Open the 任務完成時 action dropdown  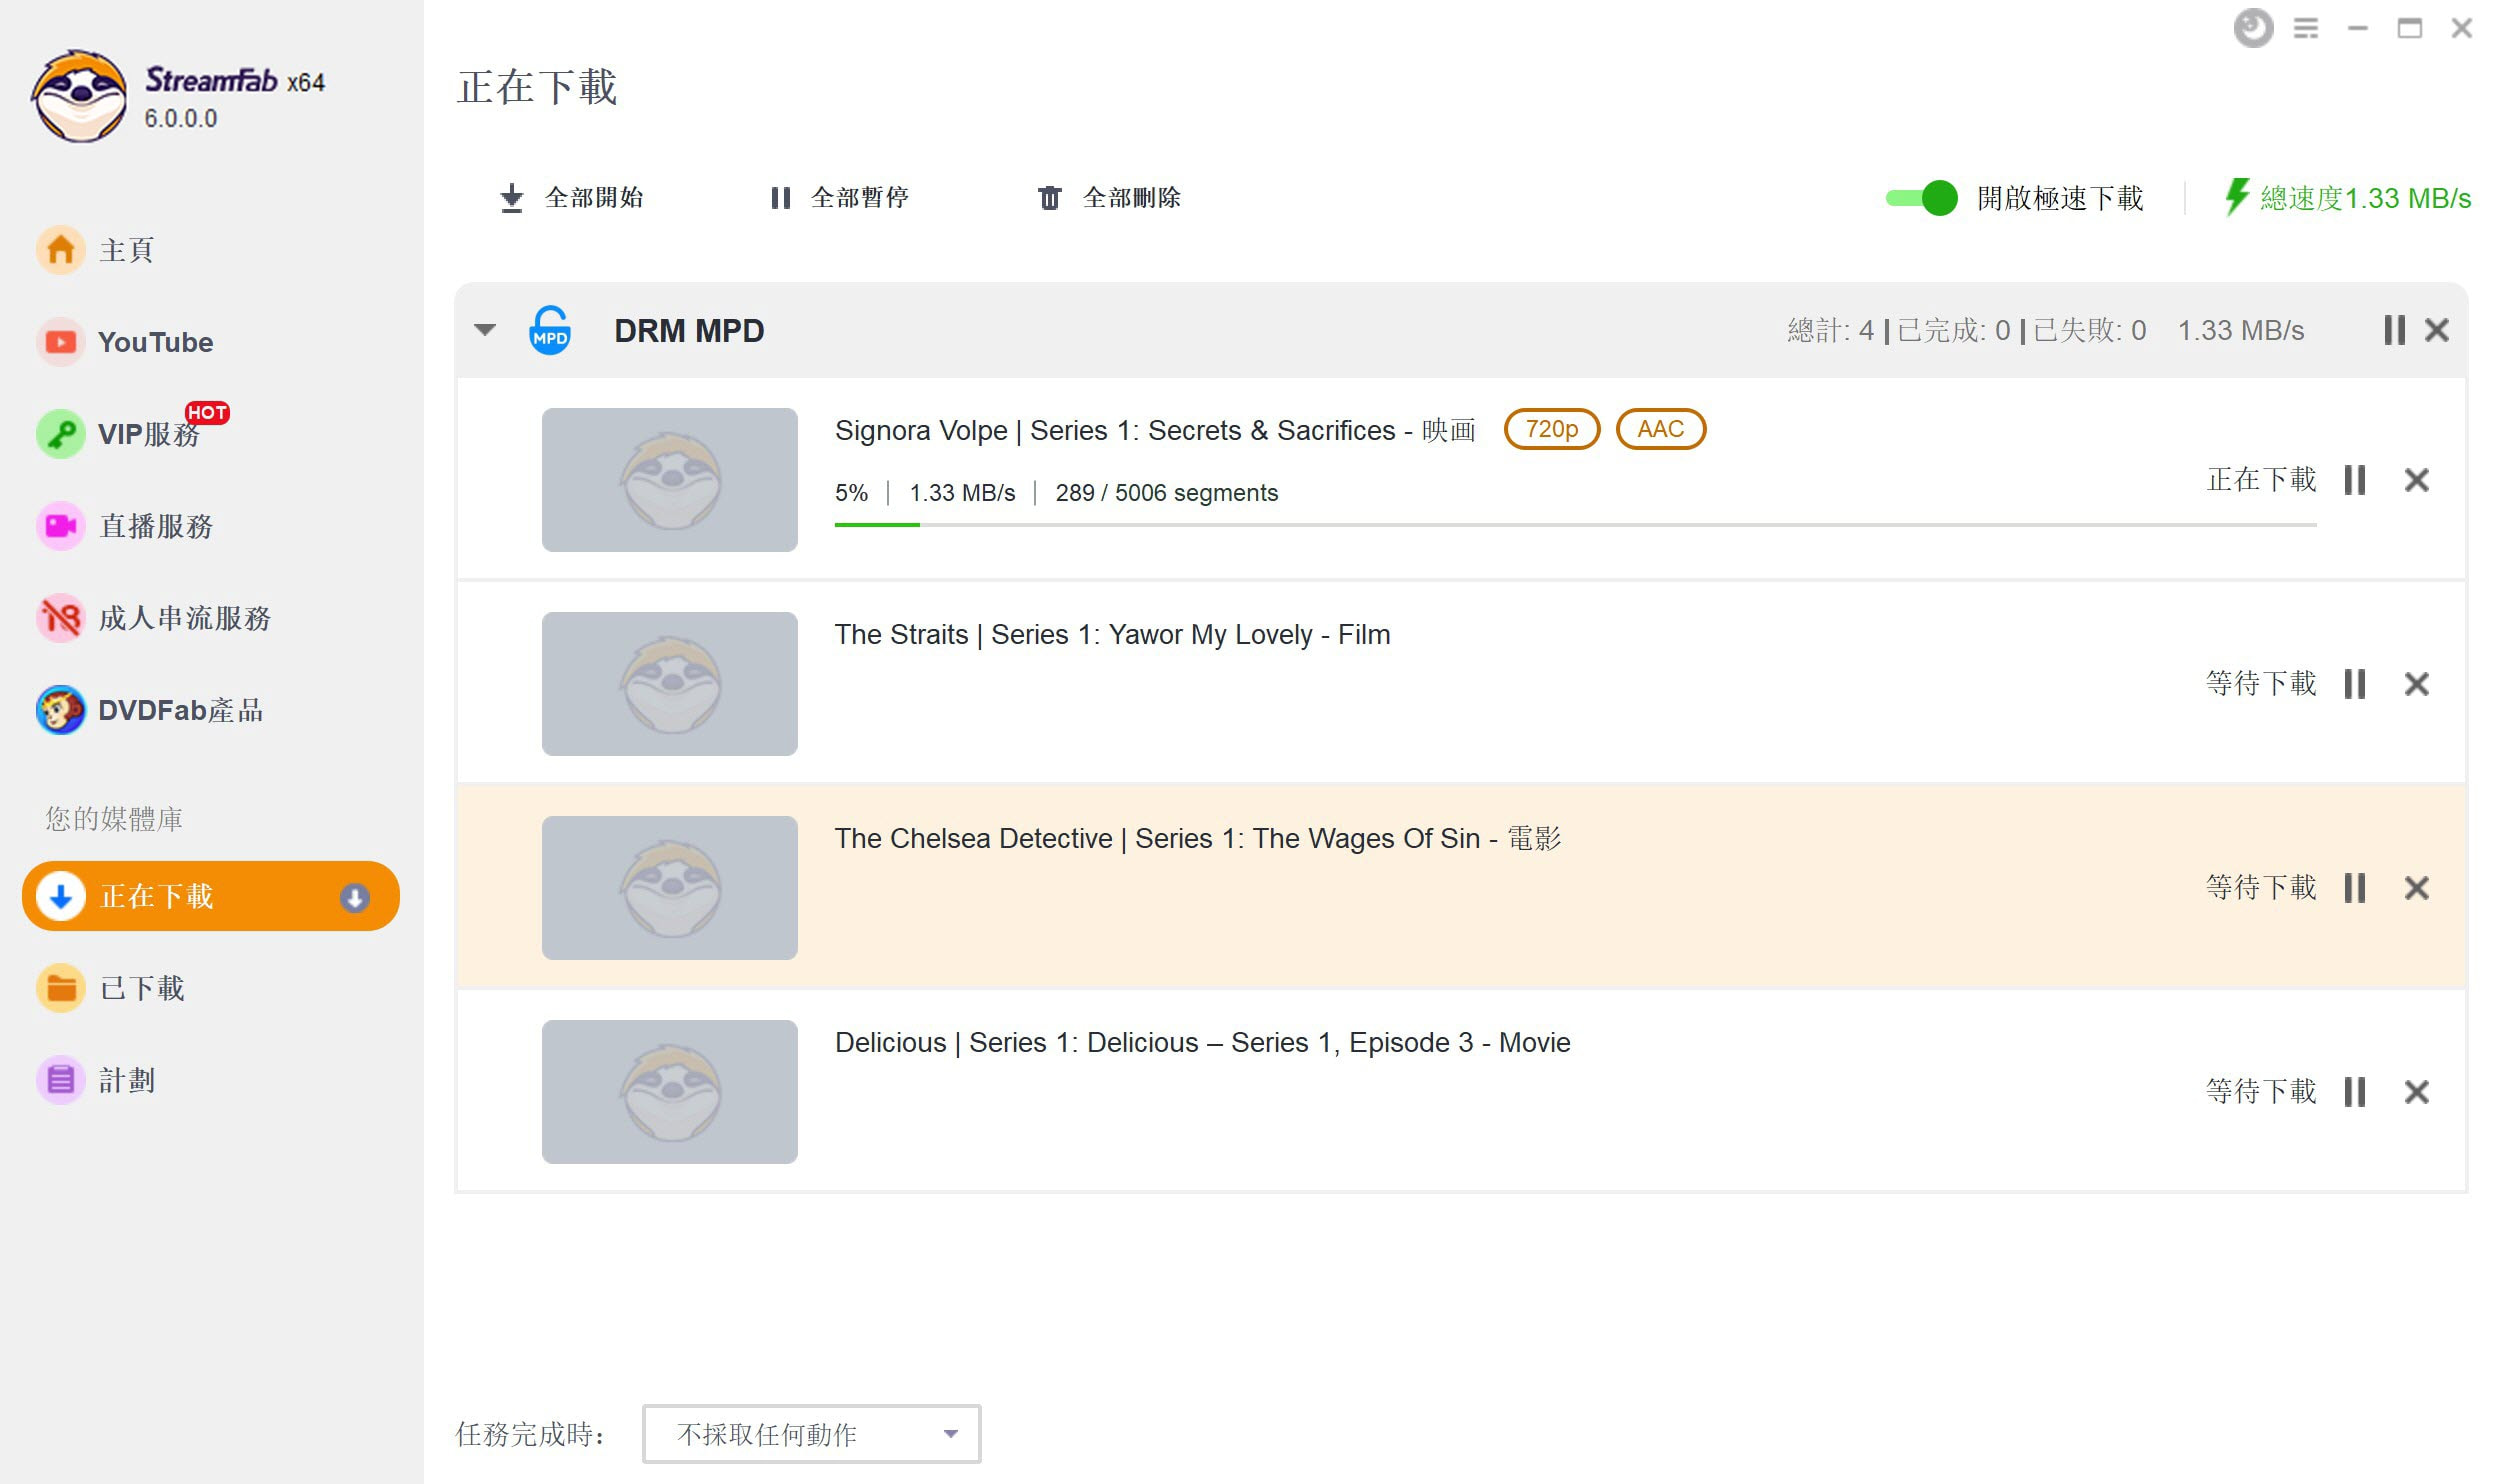pos(811,1434)
